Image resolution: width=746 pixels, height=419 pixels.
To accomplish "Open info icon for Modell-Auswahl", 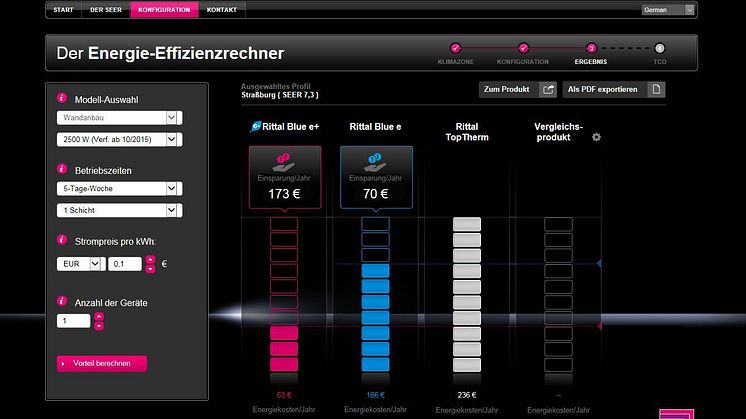I will tap(62, 98).
